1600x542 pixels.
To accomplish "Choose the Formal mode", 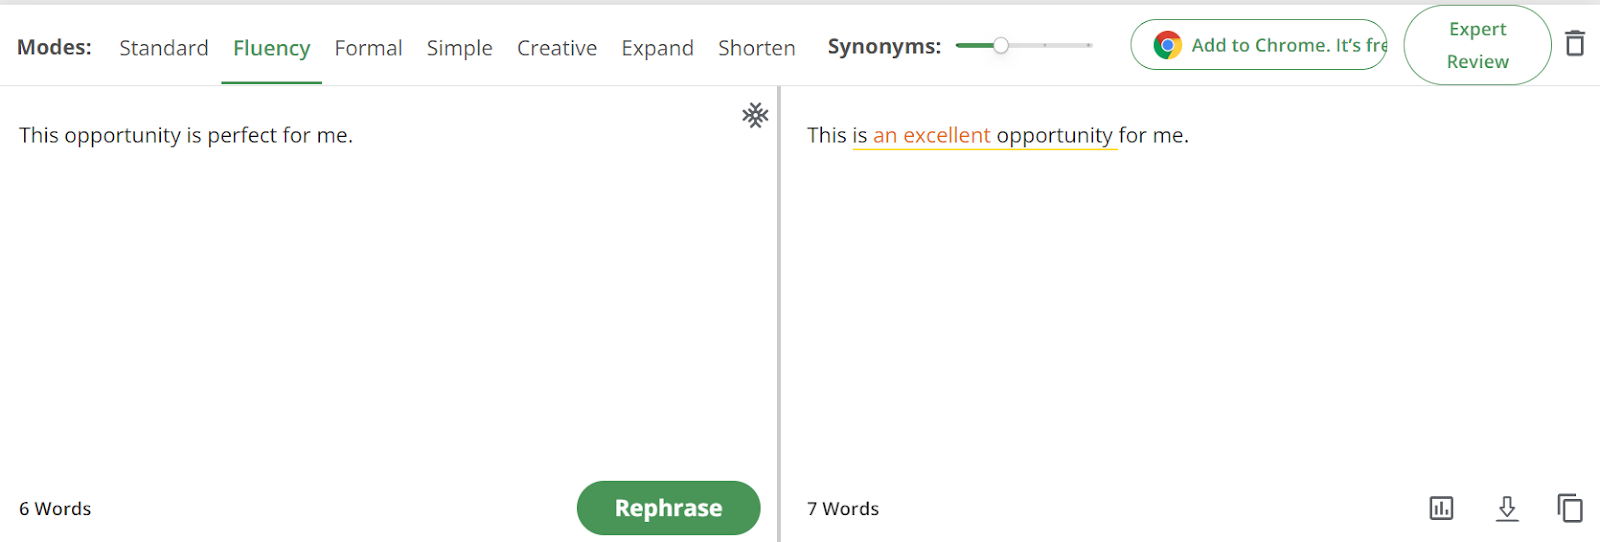I will tap(368, 48).
